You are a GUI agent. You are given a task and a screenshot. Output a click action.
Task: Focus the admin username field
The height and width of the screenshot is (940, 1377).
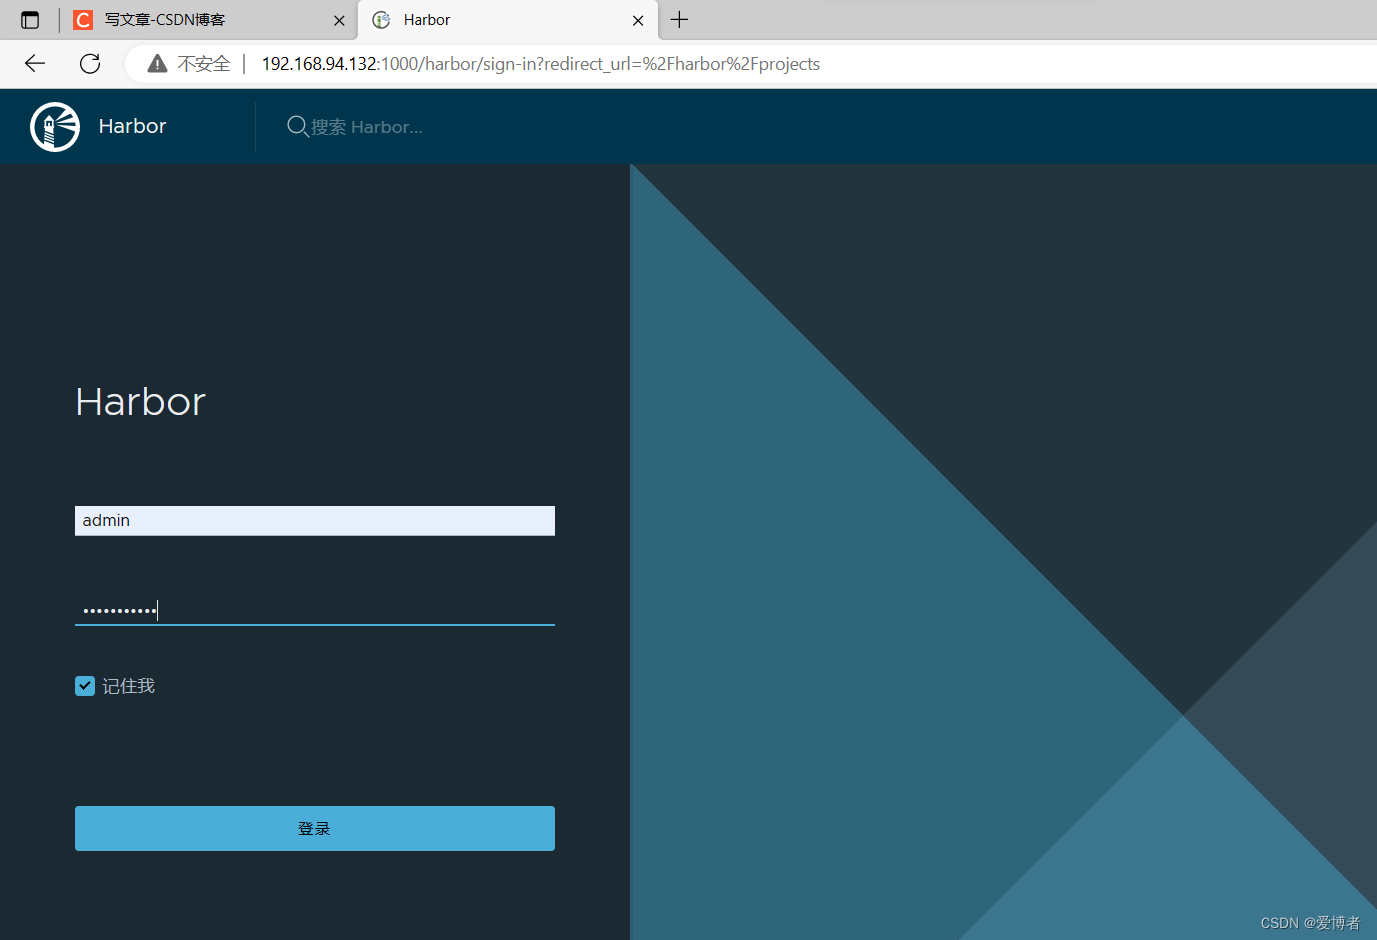pyautogui.click(x=315, y=521)
